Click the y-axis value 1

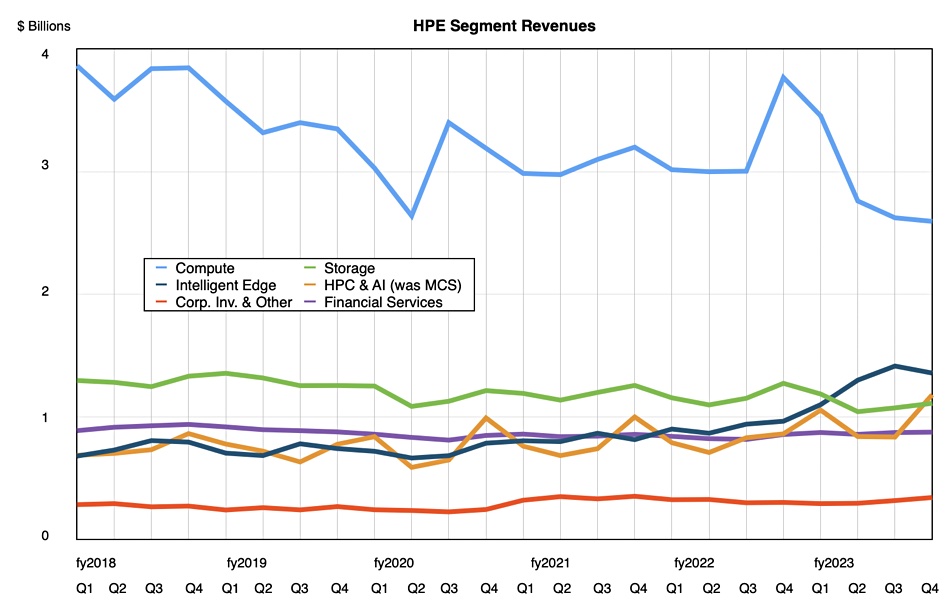coord(45,417)
